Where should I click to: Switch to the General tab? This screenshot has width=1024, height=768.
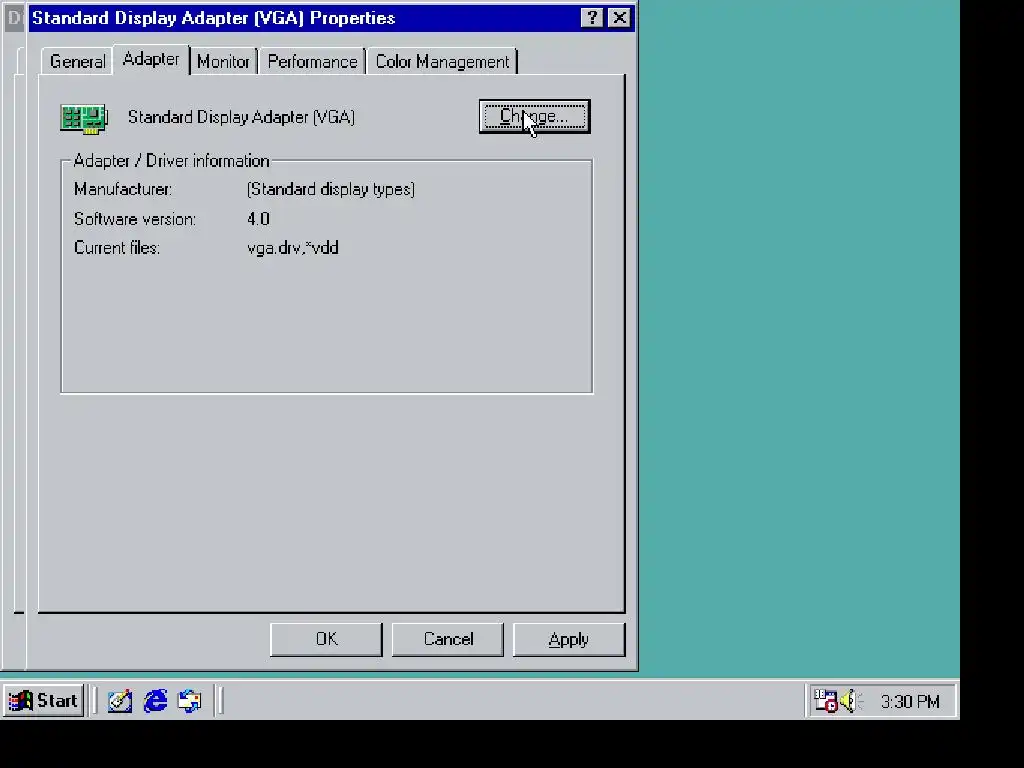tap(78, 62)
